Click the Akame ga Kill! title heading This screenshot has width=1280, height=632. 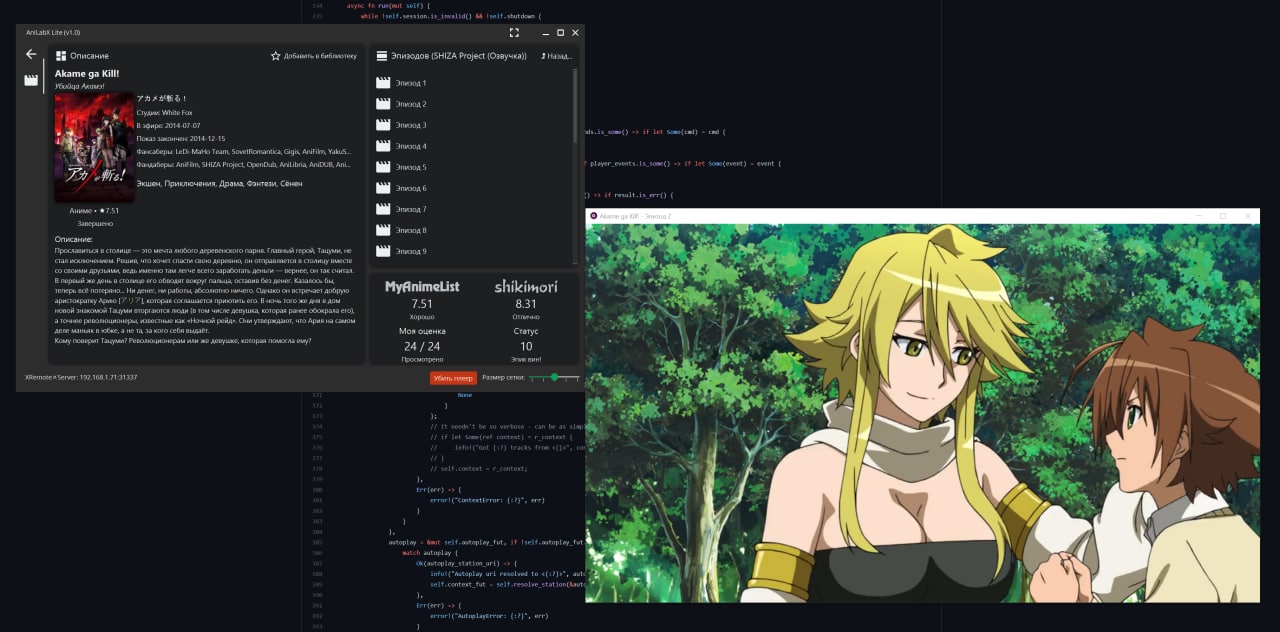click(x=87, y=74)
